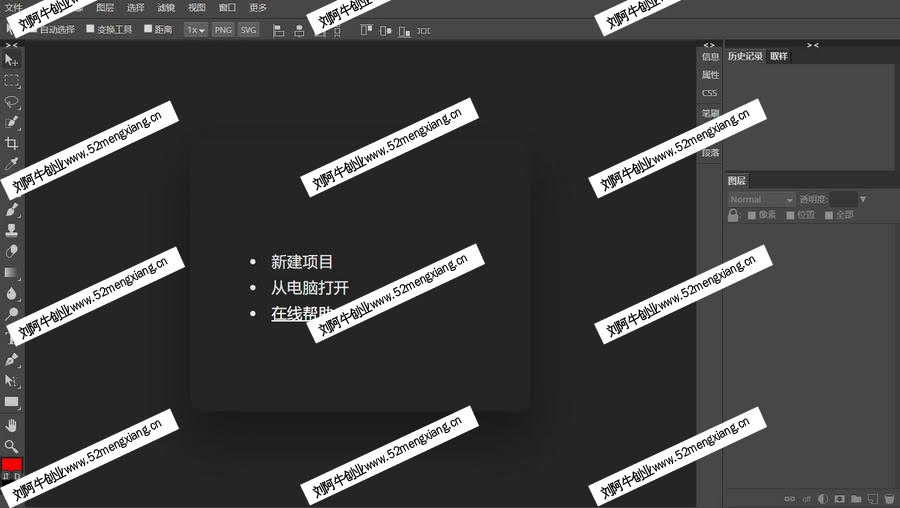
Task: Open the CSS side panel
Action: tap(709, 93)
